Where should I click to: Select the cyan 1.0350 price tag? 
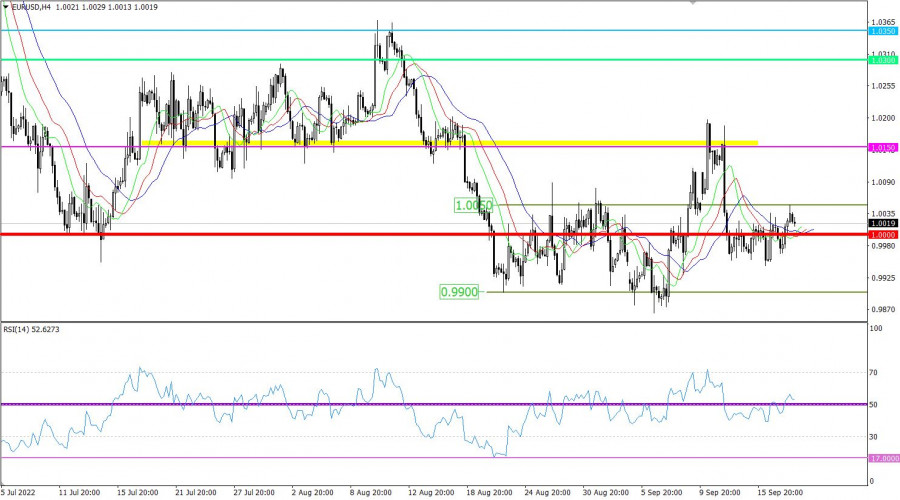point(882,32)
